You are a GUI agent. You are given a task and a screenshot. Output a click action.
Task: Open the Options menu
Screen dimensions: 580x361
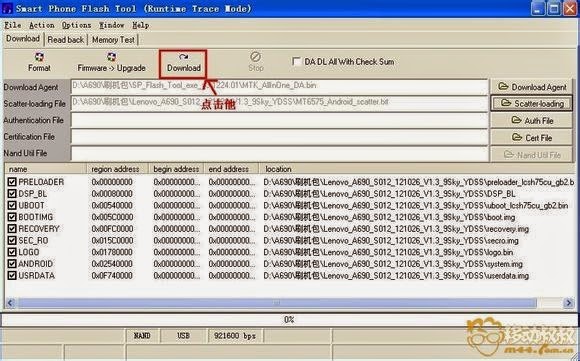pyautogui.click(x=76, y=25)
